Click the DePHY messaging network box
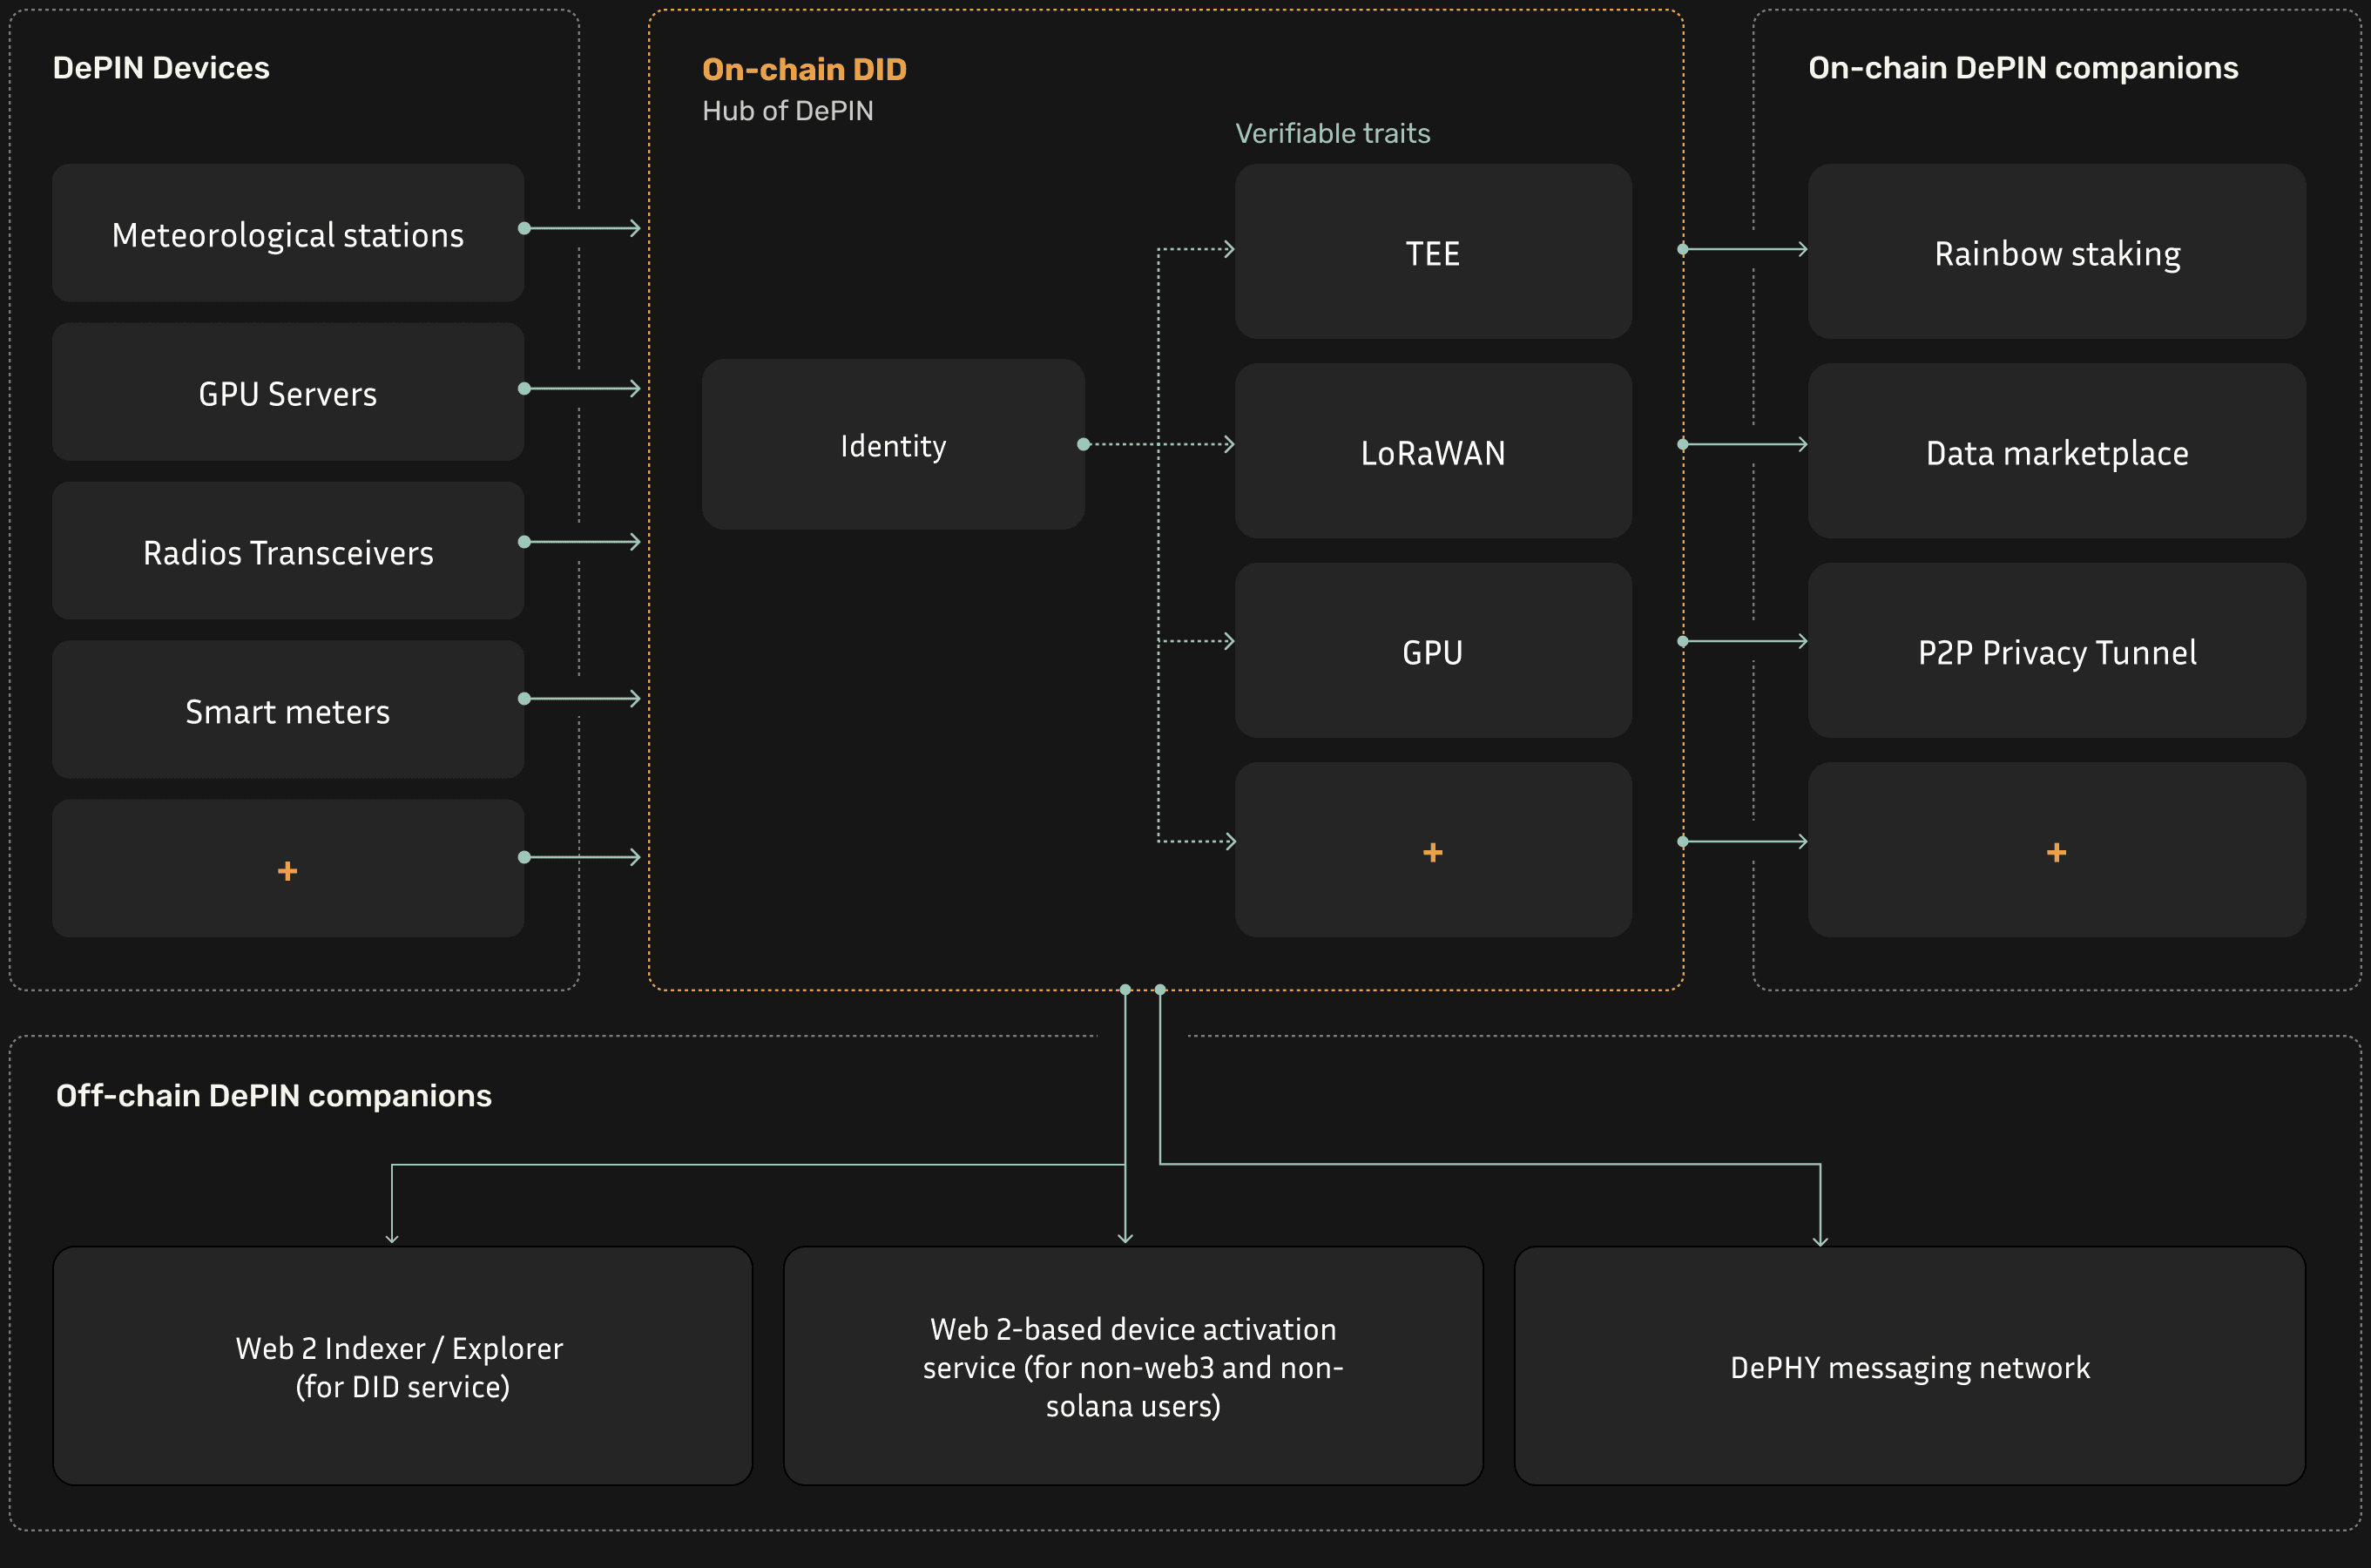The image size is (2371, 1568). (x=1910, y=1366)
